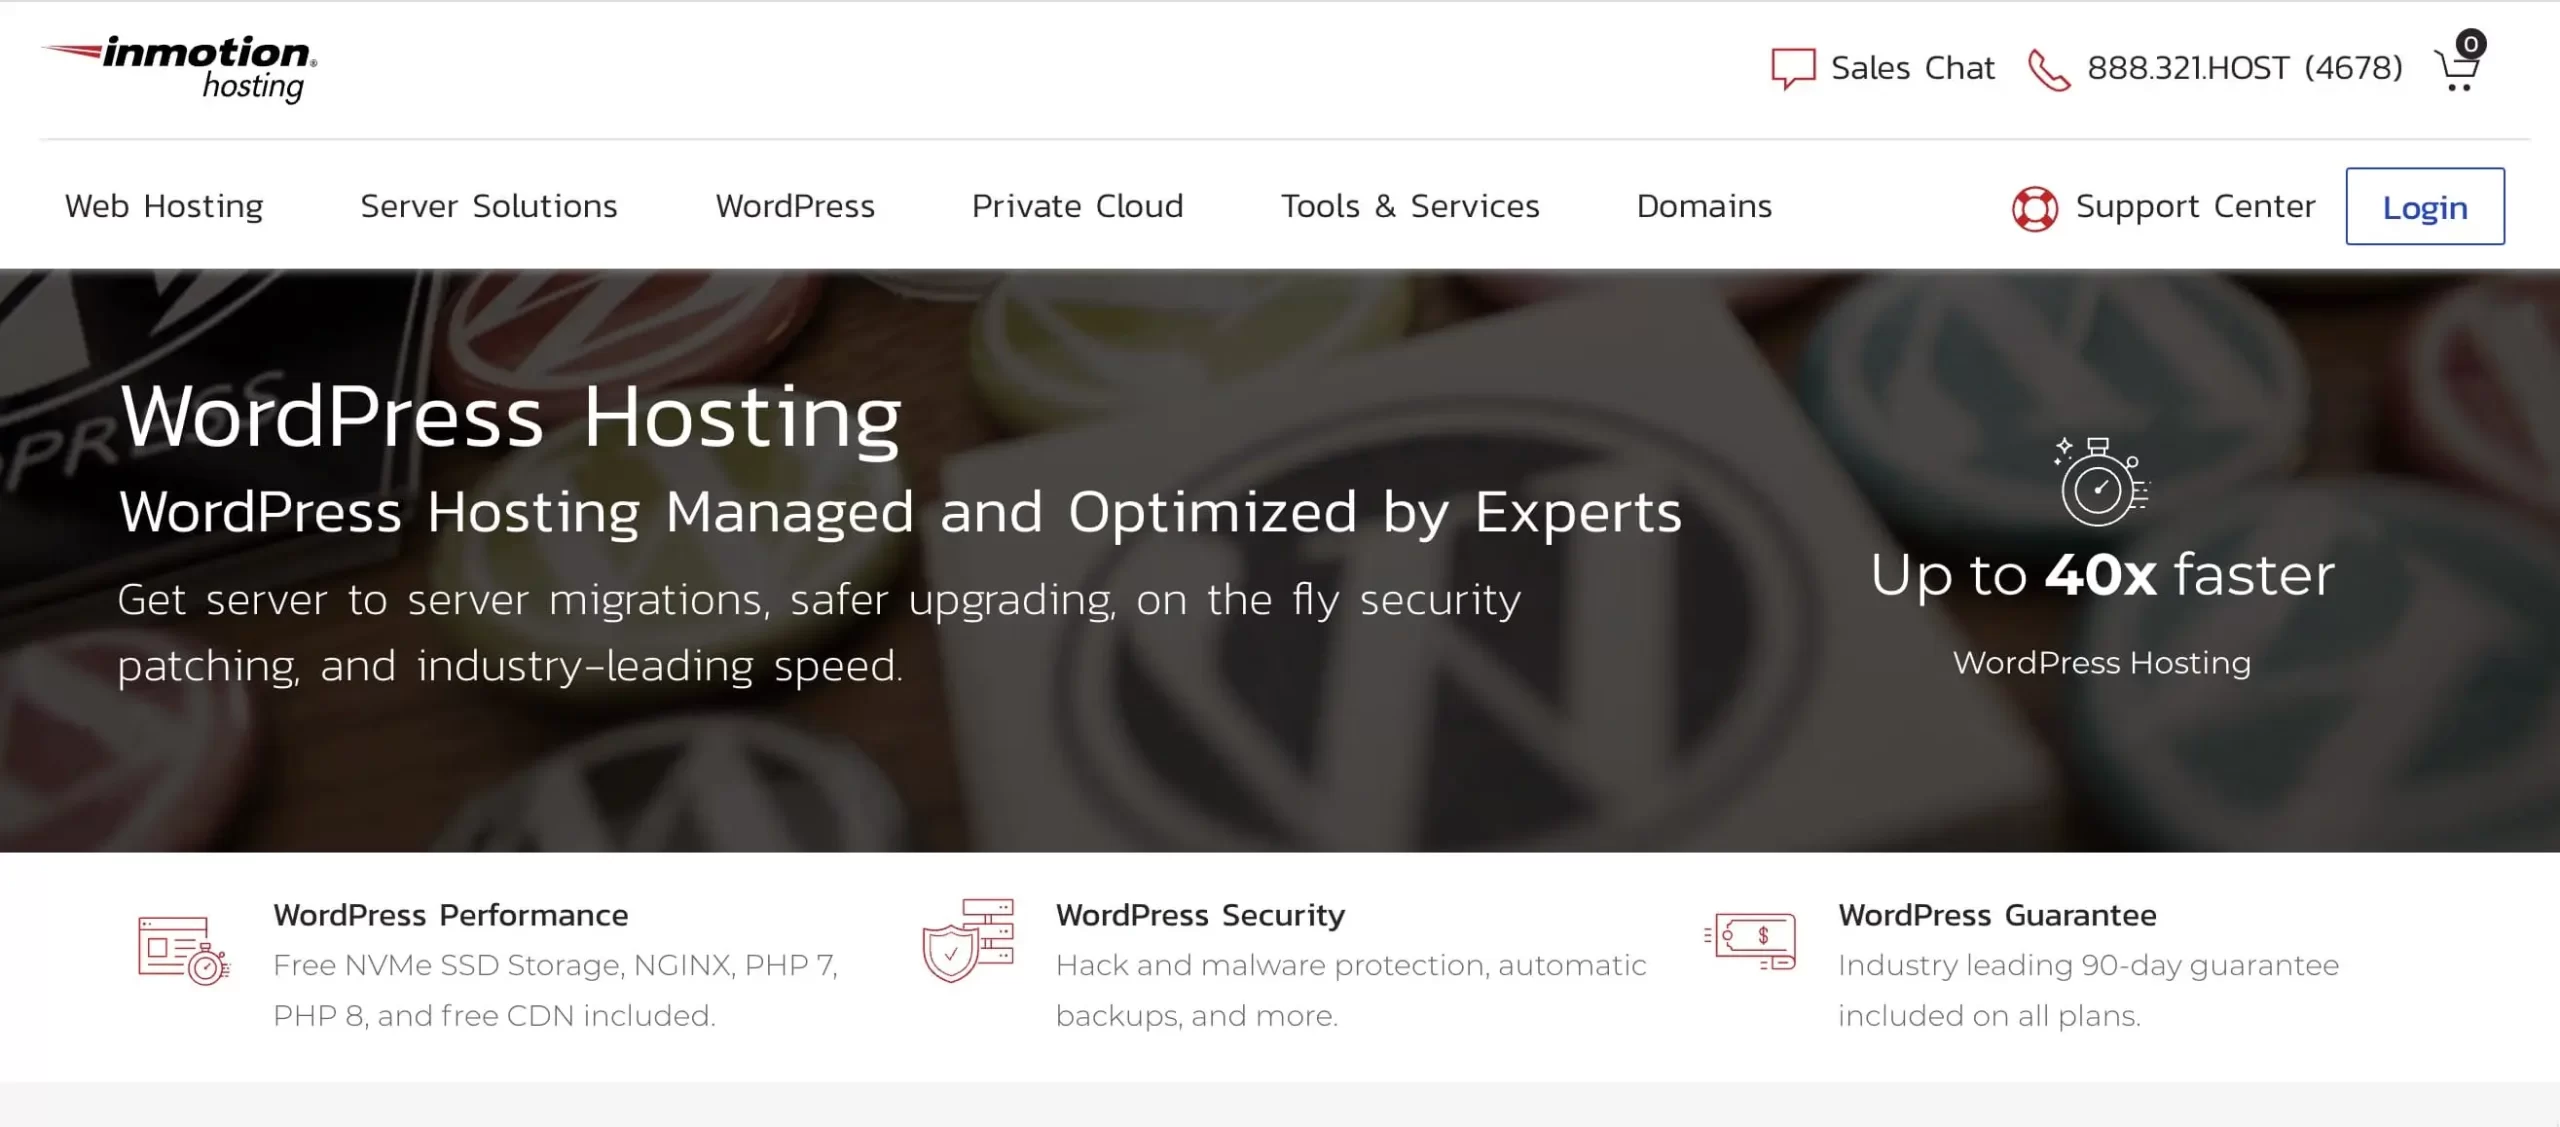Select the Private Cloud menu item

1077,206
